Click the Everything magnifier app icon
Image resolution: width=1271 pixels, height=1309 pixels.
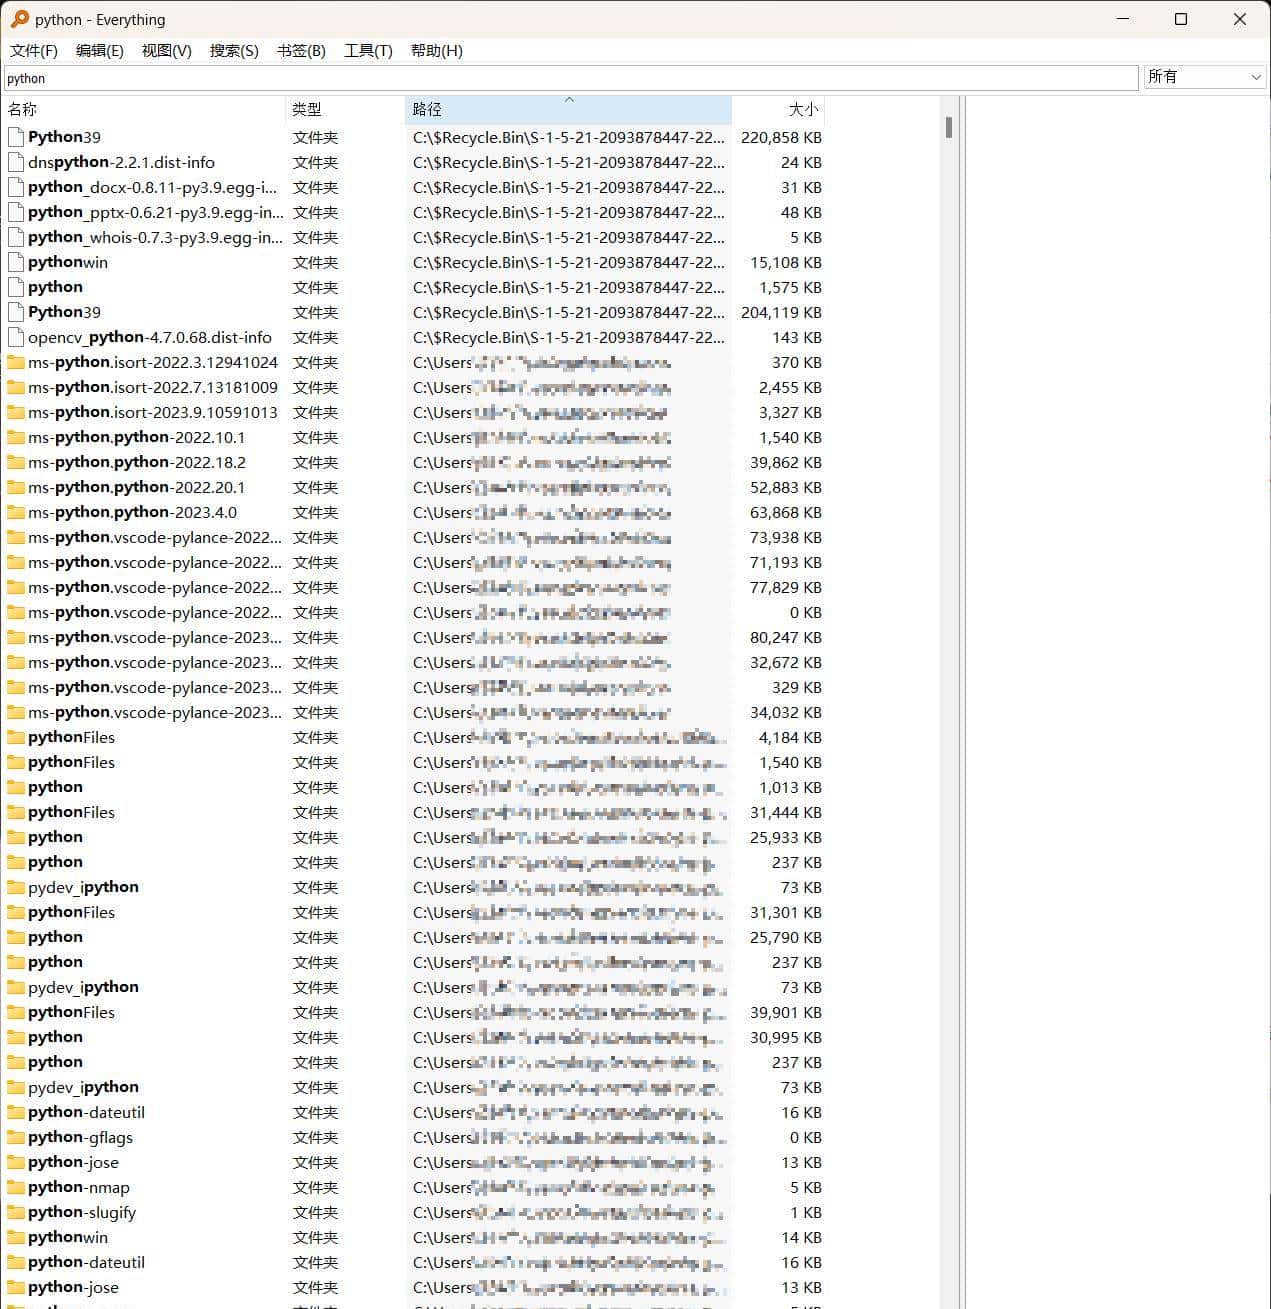19,19
